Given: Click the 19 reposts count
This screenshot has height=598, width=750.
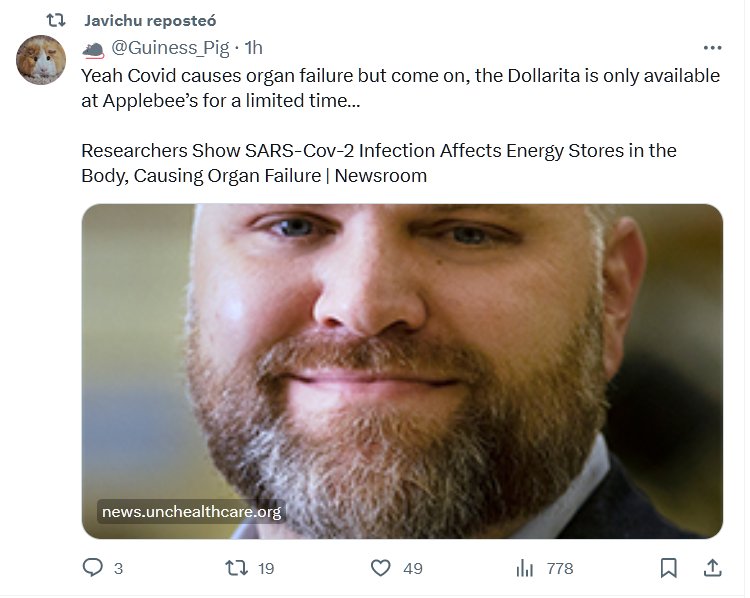Looking at the screenshot, I should point(266,568).
